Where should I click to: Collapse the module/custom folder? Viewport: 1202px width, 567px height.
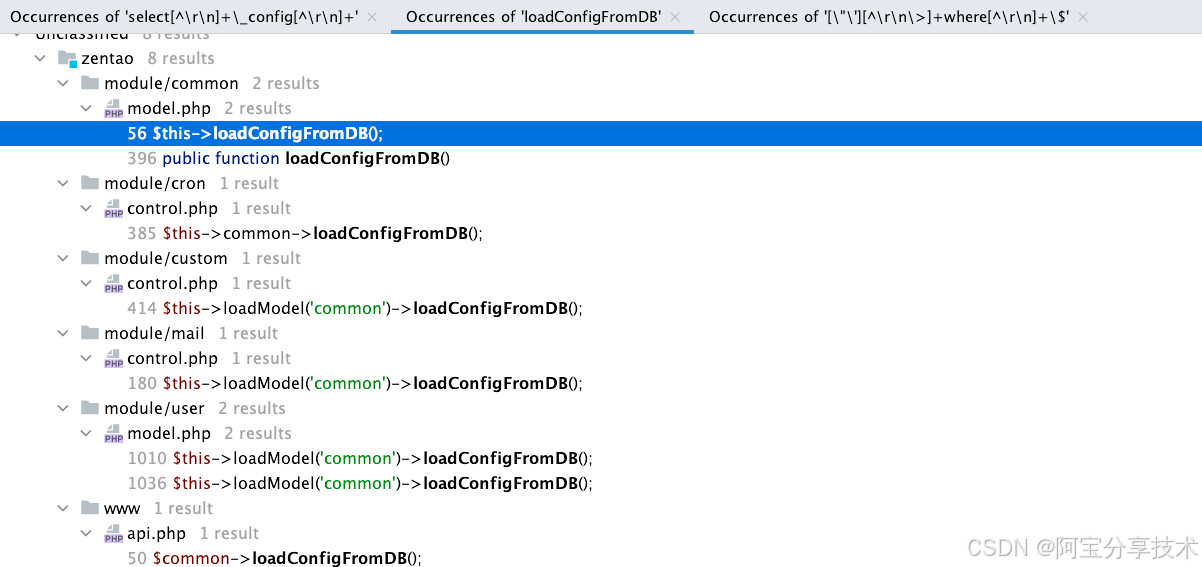[x=63, y=259]
